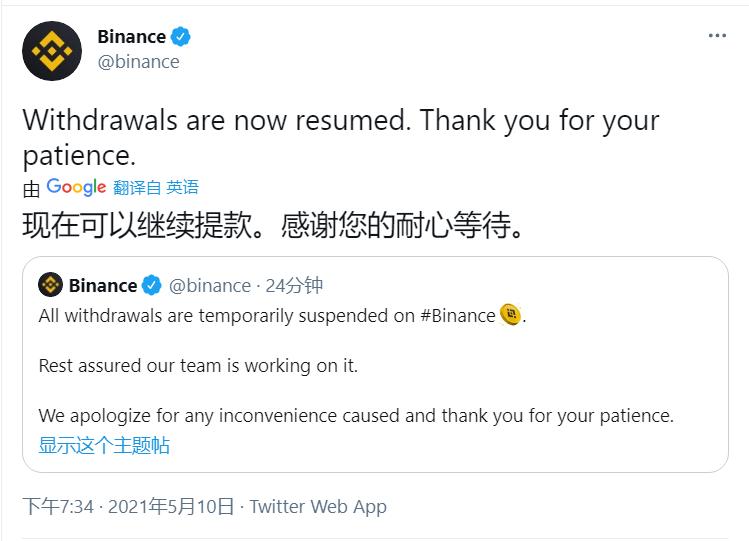Click the verified badge in the quoted tweet
The image size is (749, 541).
click(151, 285)
